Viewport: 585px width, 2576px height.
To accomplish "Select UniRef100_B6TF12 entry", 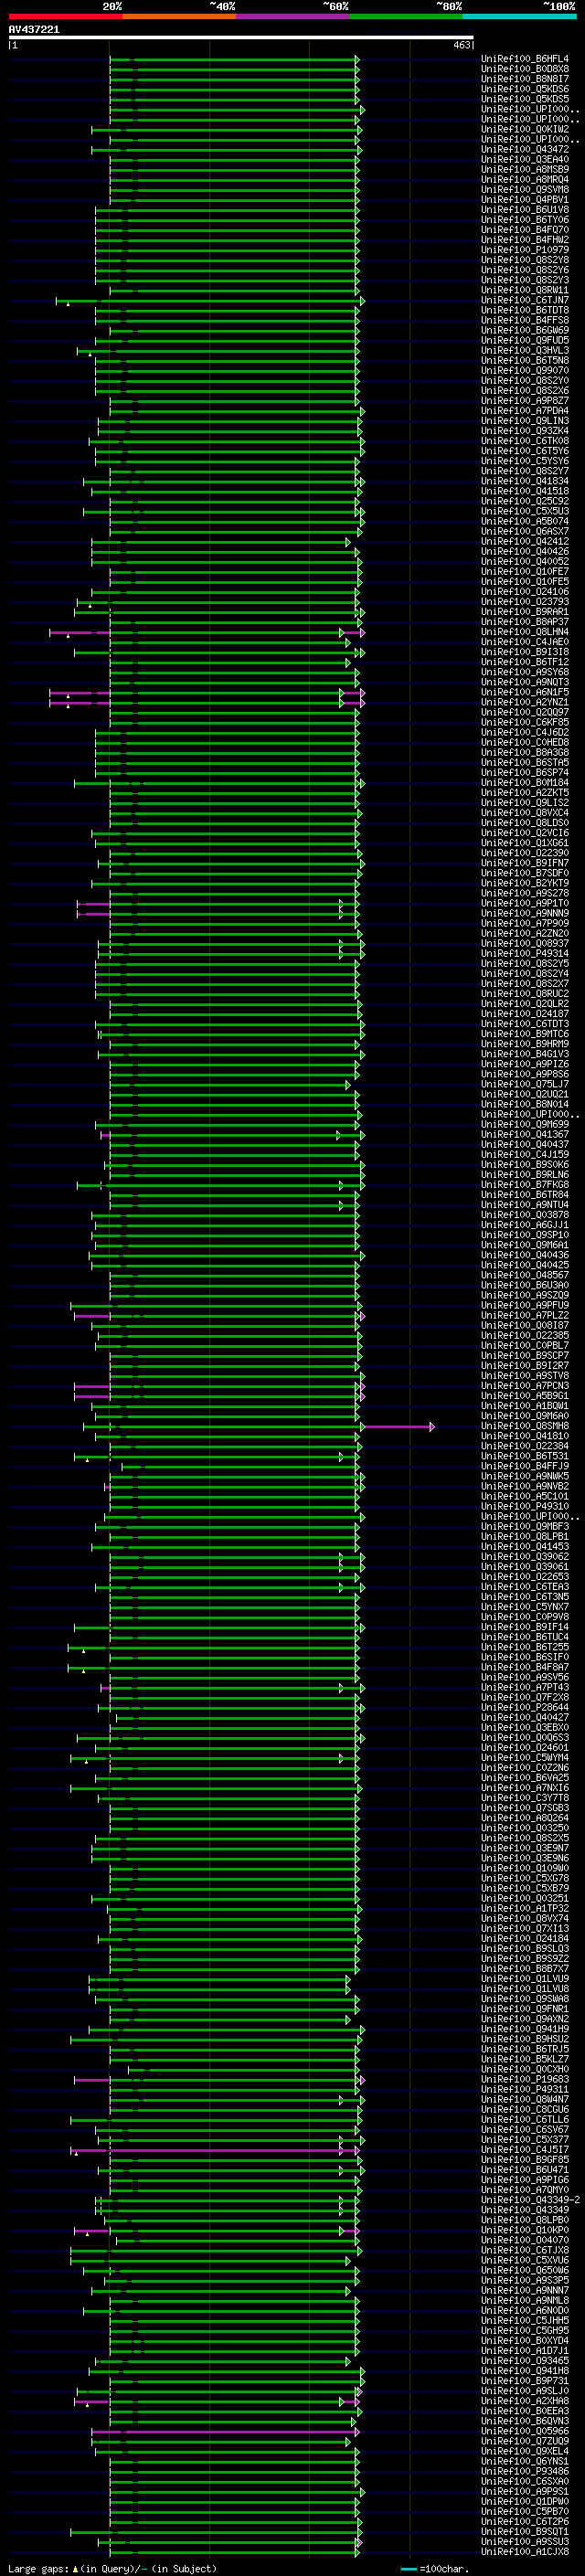I will click(525, 662).
